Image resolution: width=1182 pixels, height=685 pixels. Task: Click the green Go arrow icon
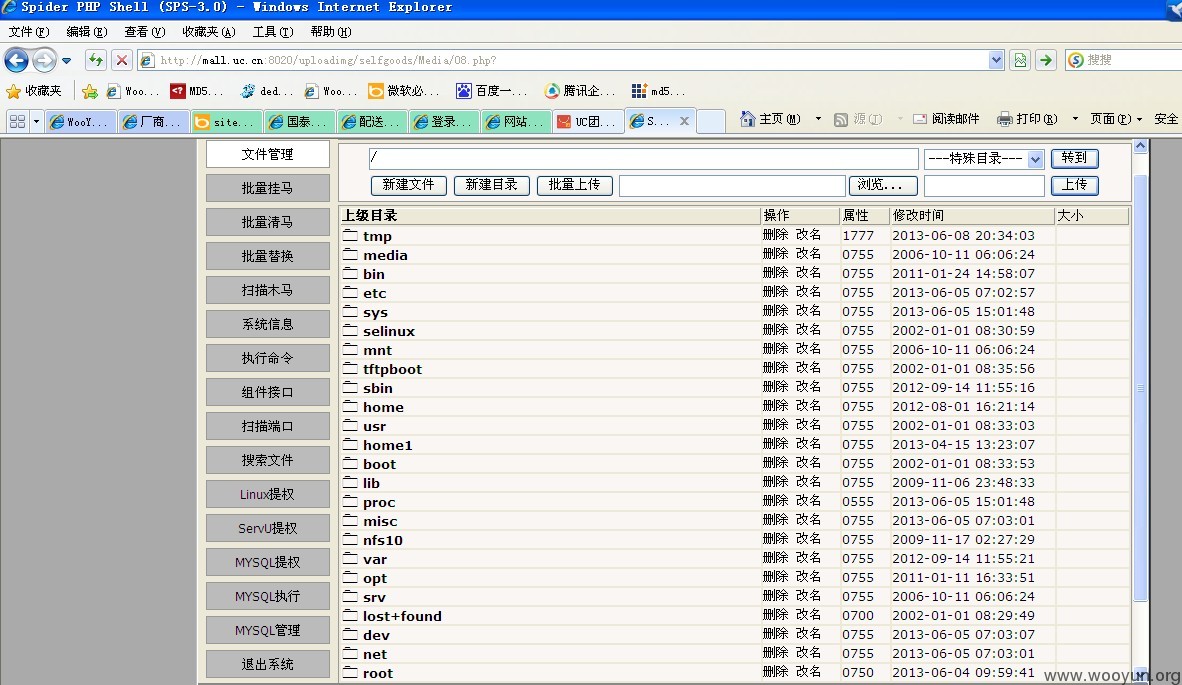pos(1046,60)
